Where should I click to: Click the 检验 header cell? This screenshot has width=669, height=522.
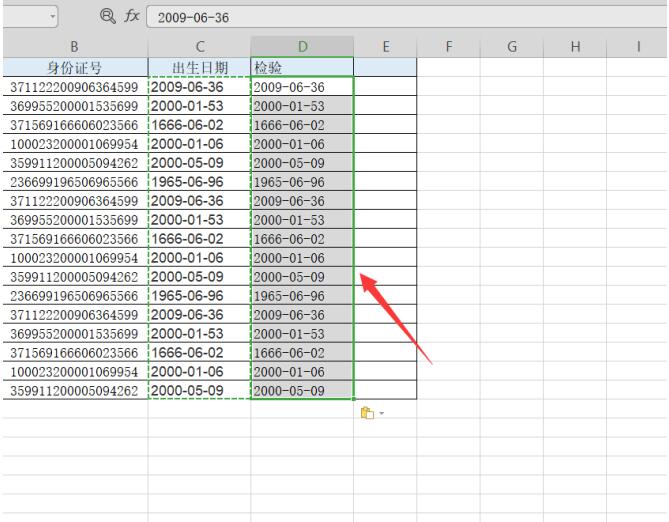point(303,67)
